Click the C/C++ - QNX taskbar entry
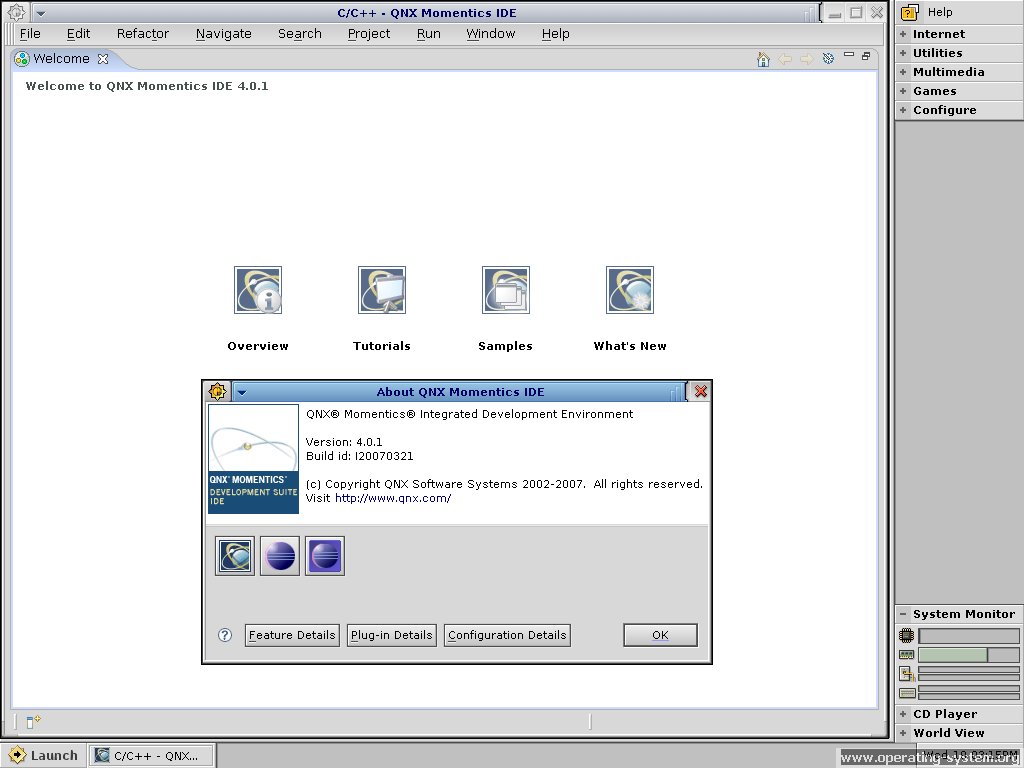Viewport: 1024px width, 768px height. (x=152, y=756)
